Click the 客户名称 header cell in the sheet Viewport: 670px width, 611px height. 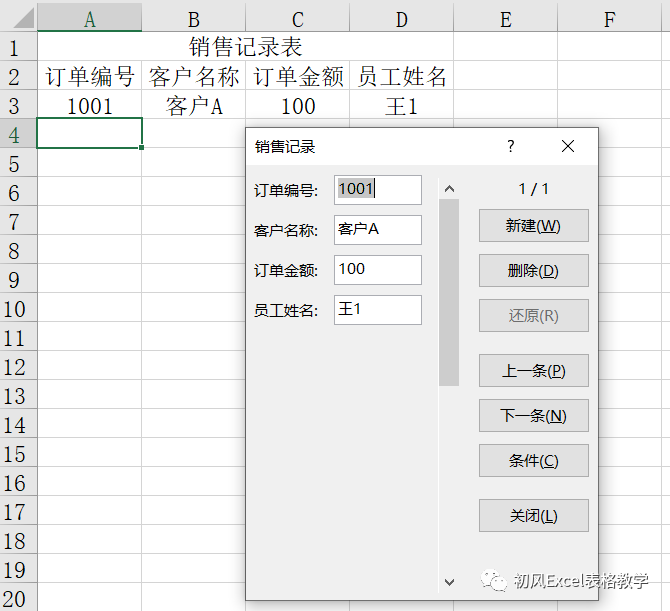[x=194, y=76]
